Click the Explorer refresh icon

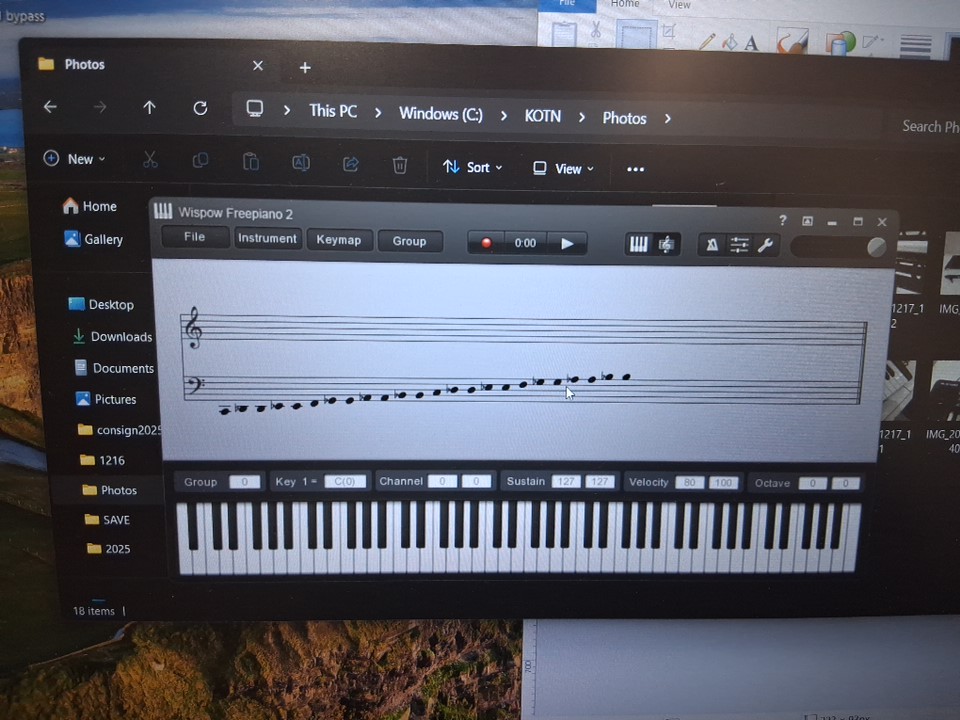point(200,108)
